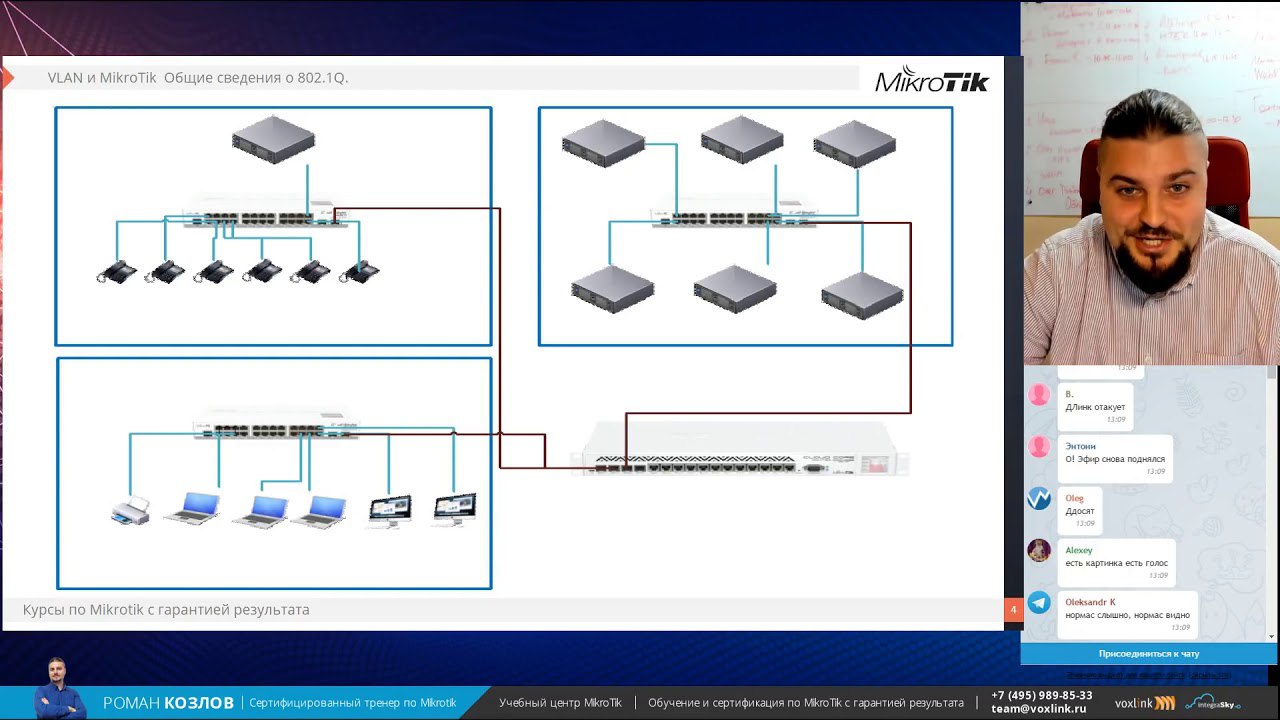Click the left desktop monitor icon
This screenshot has height=720, width=1280.
tap(390, 510)
